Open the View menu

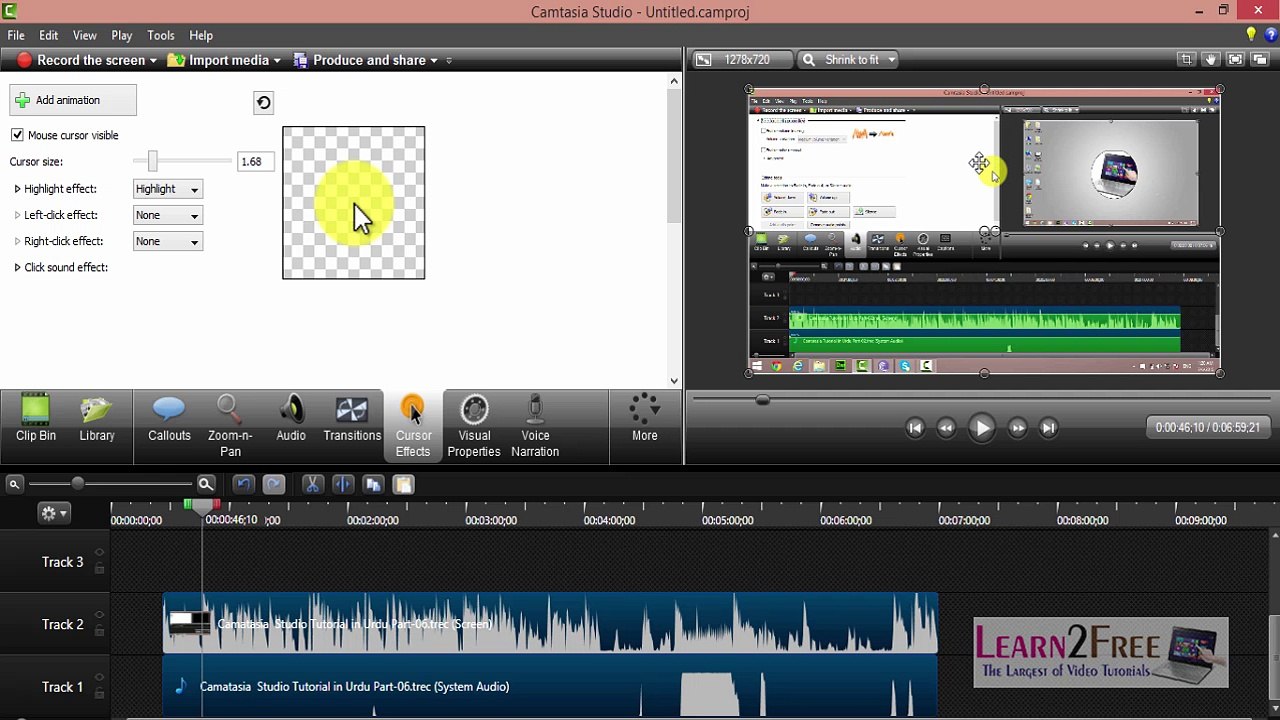click(85, 35)
